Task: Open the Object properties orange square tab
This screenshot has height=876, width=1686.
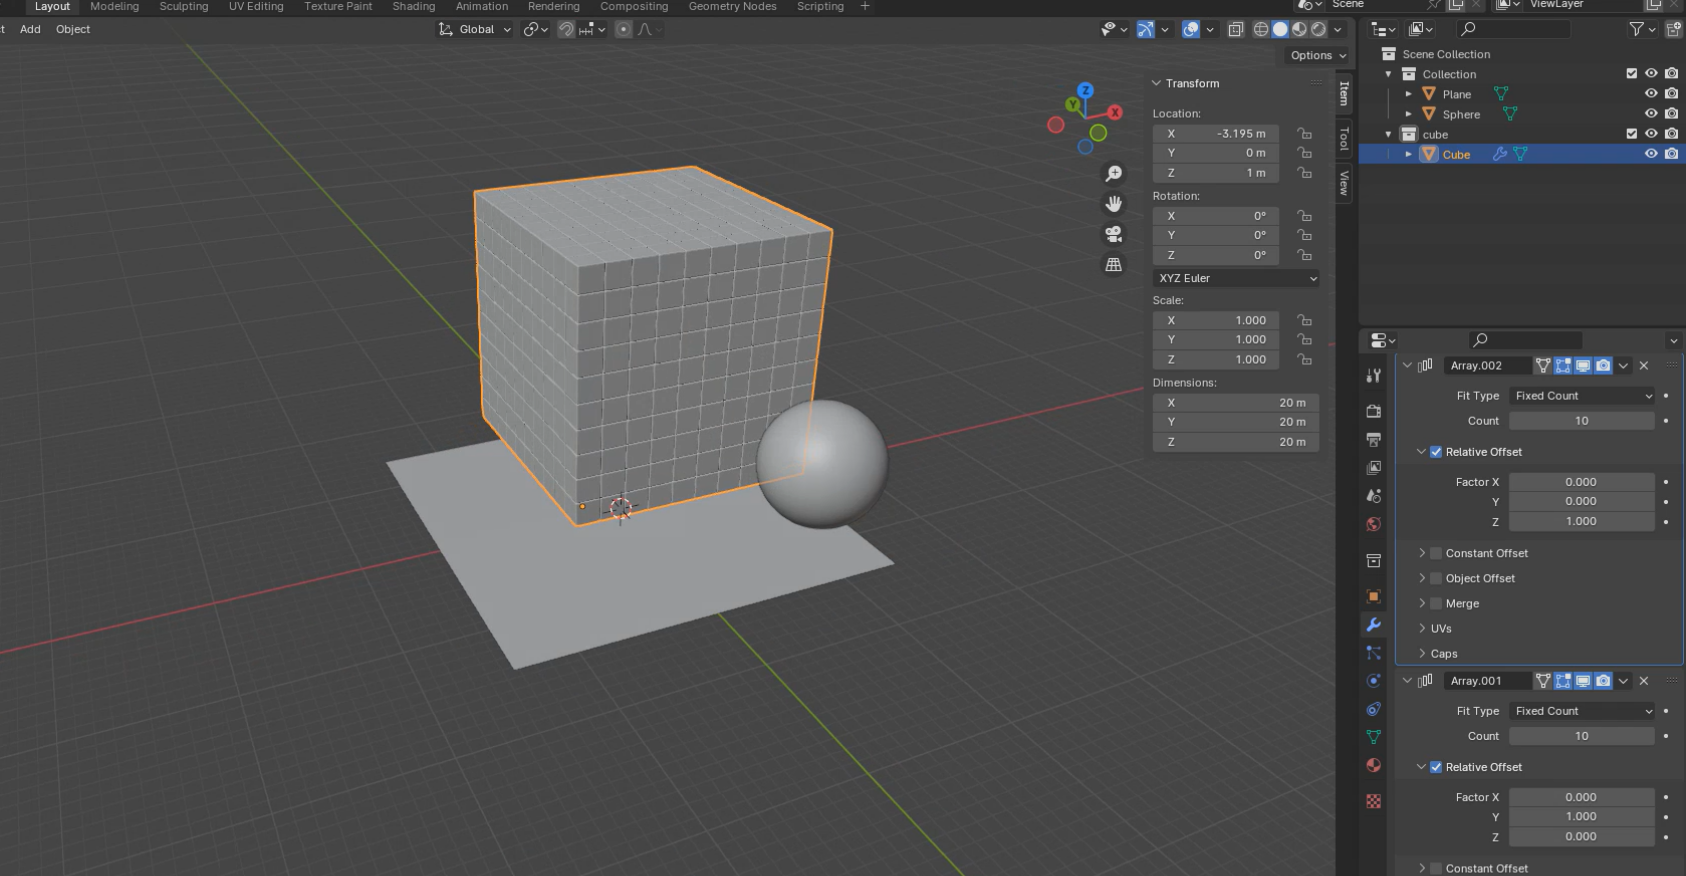Action: [1374, 596]
